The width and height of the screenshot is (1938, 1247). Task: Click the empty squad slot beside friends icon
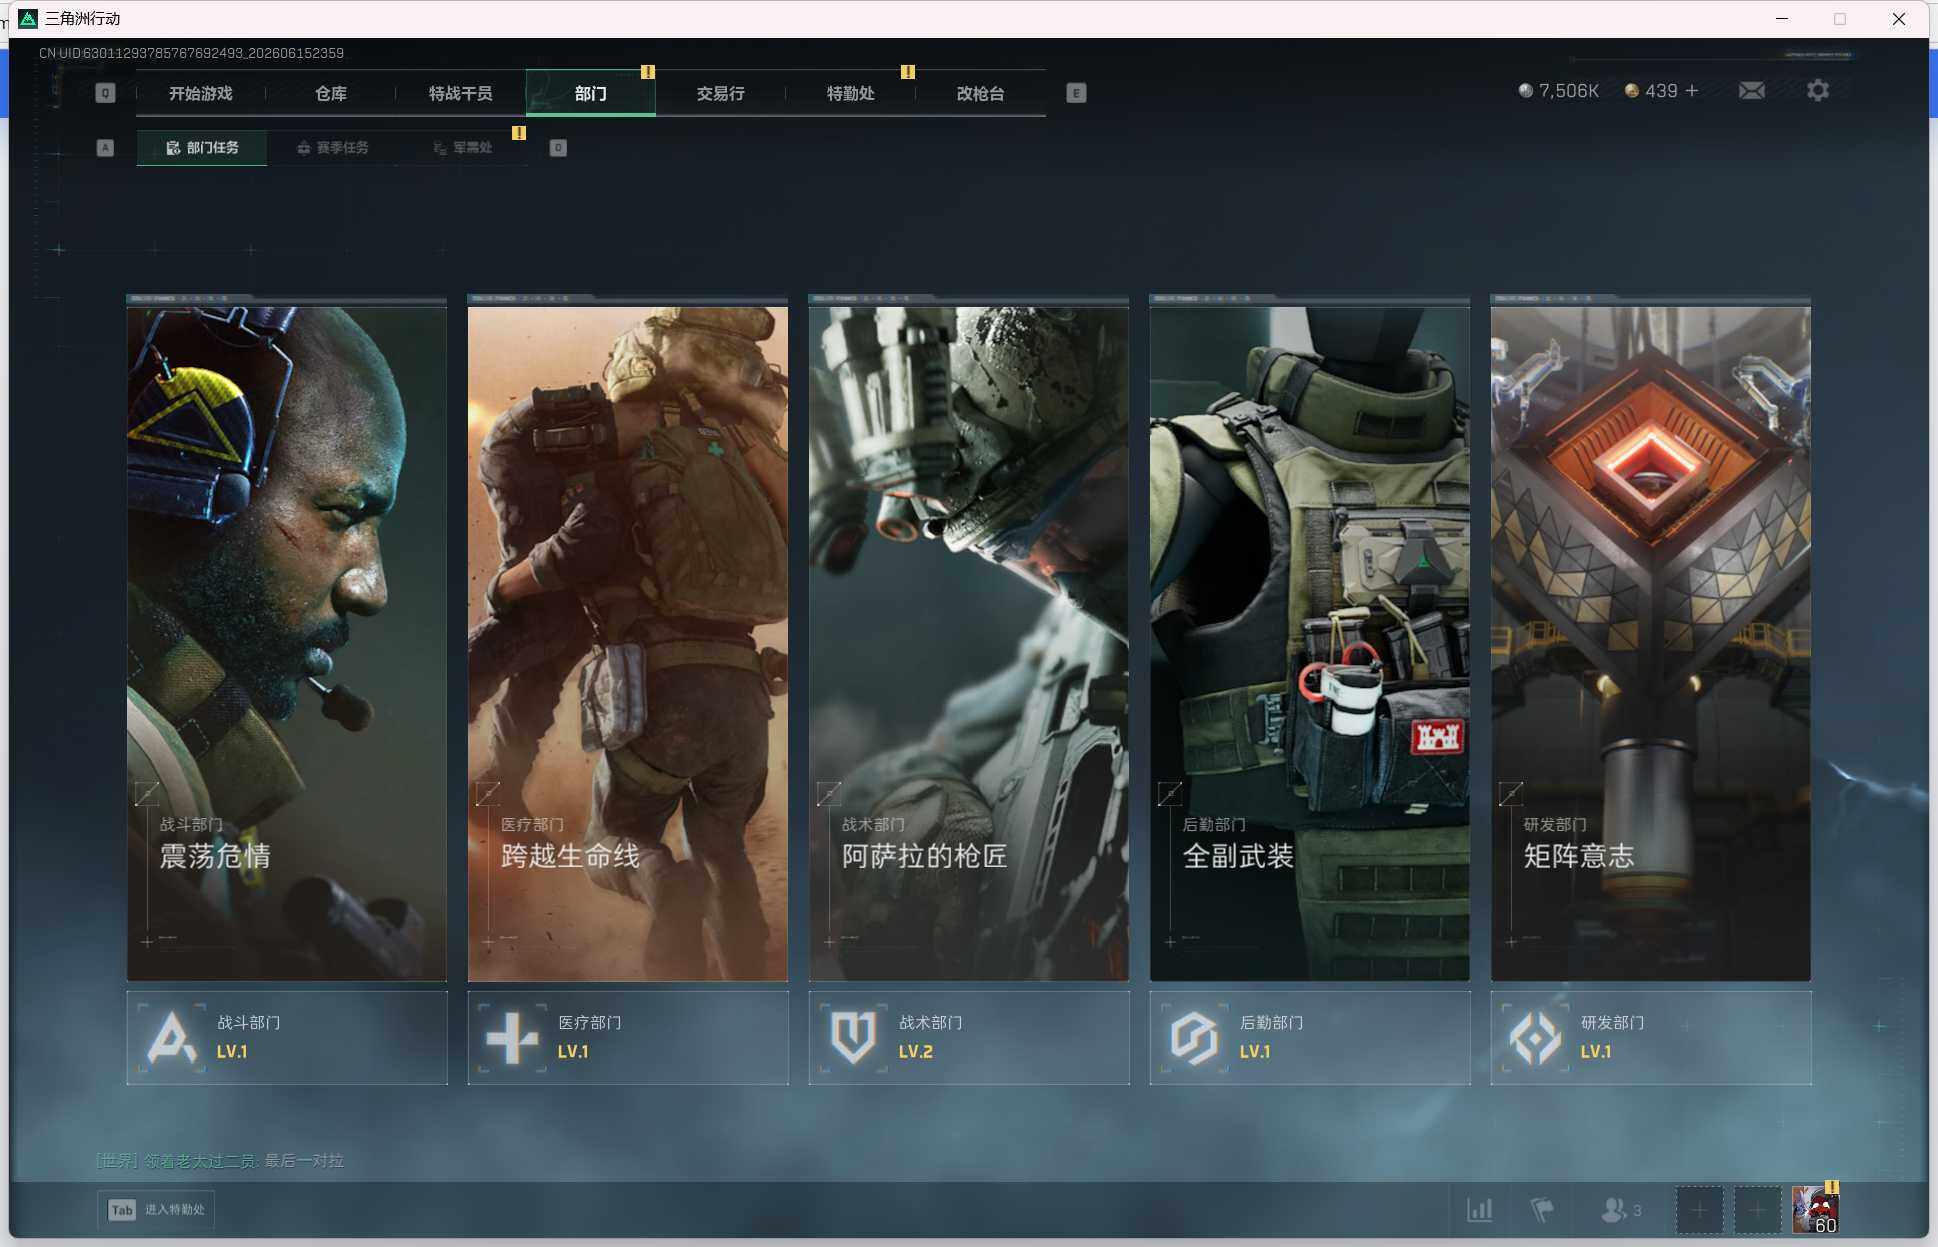click(x=1699, y=1210)
